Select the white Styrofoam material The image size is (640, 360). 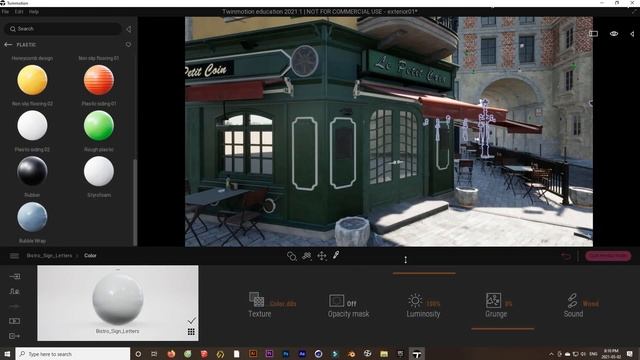point(99,171)
